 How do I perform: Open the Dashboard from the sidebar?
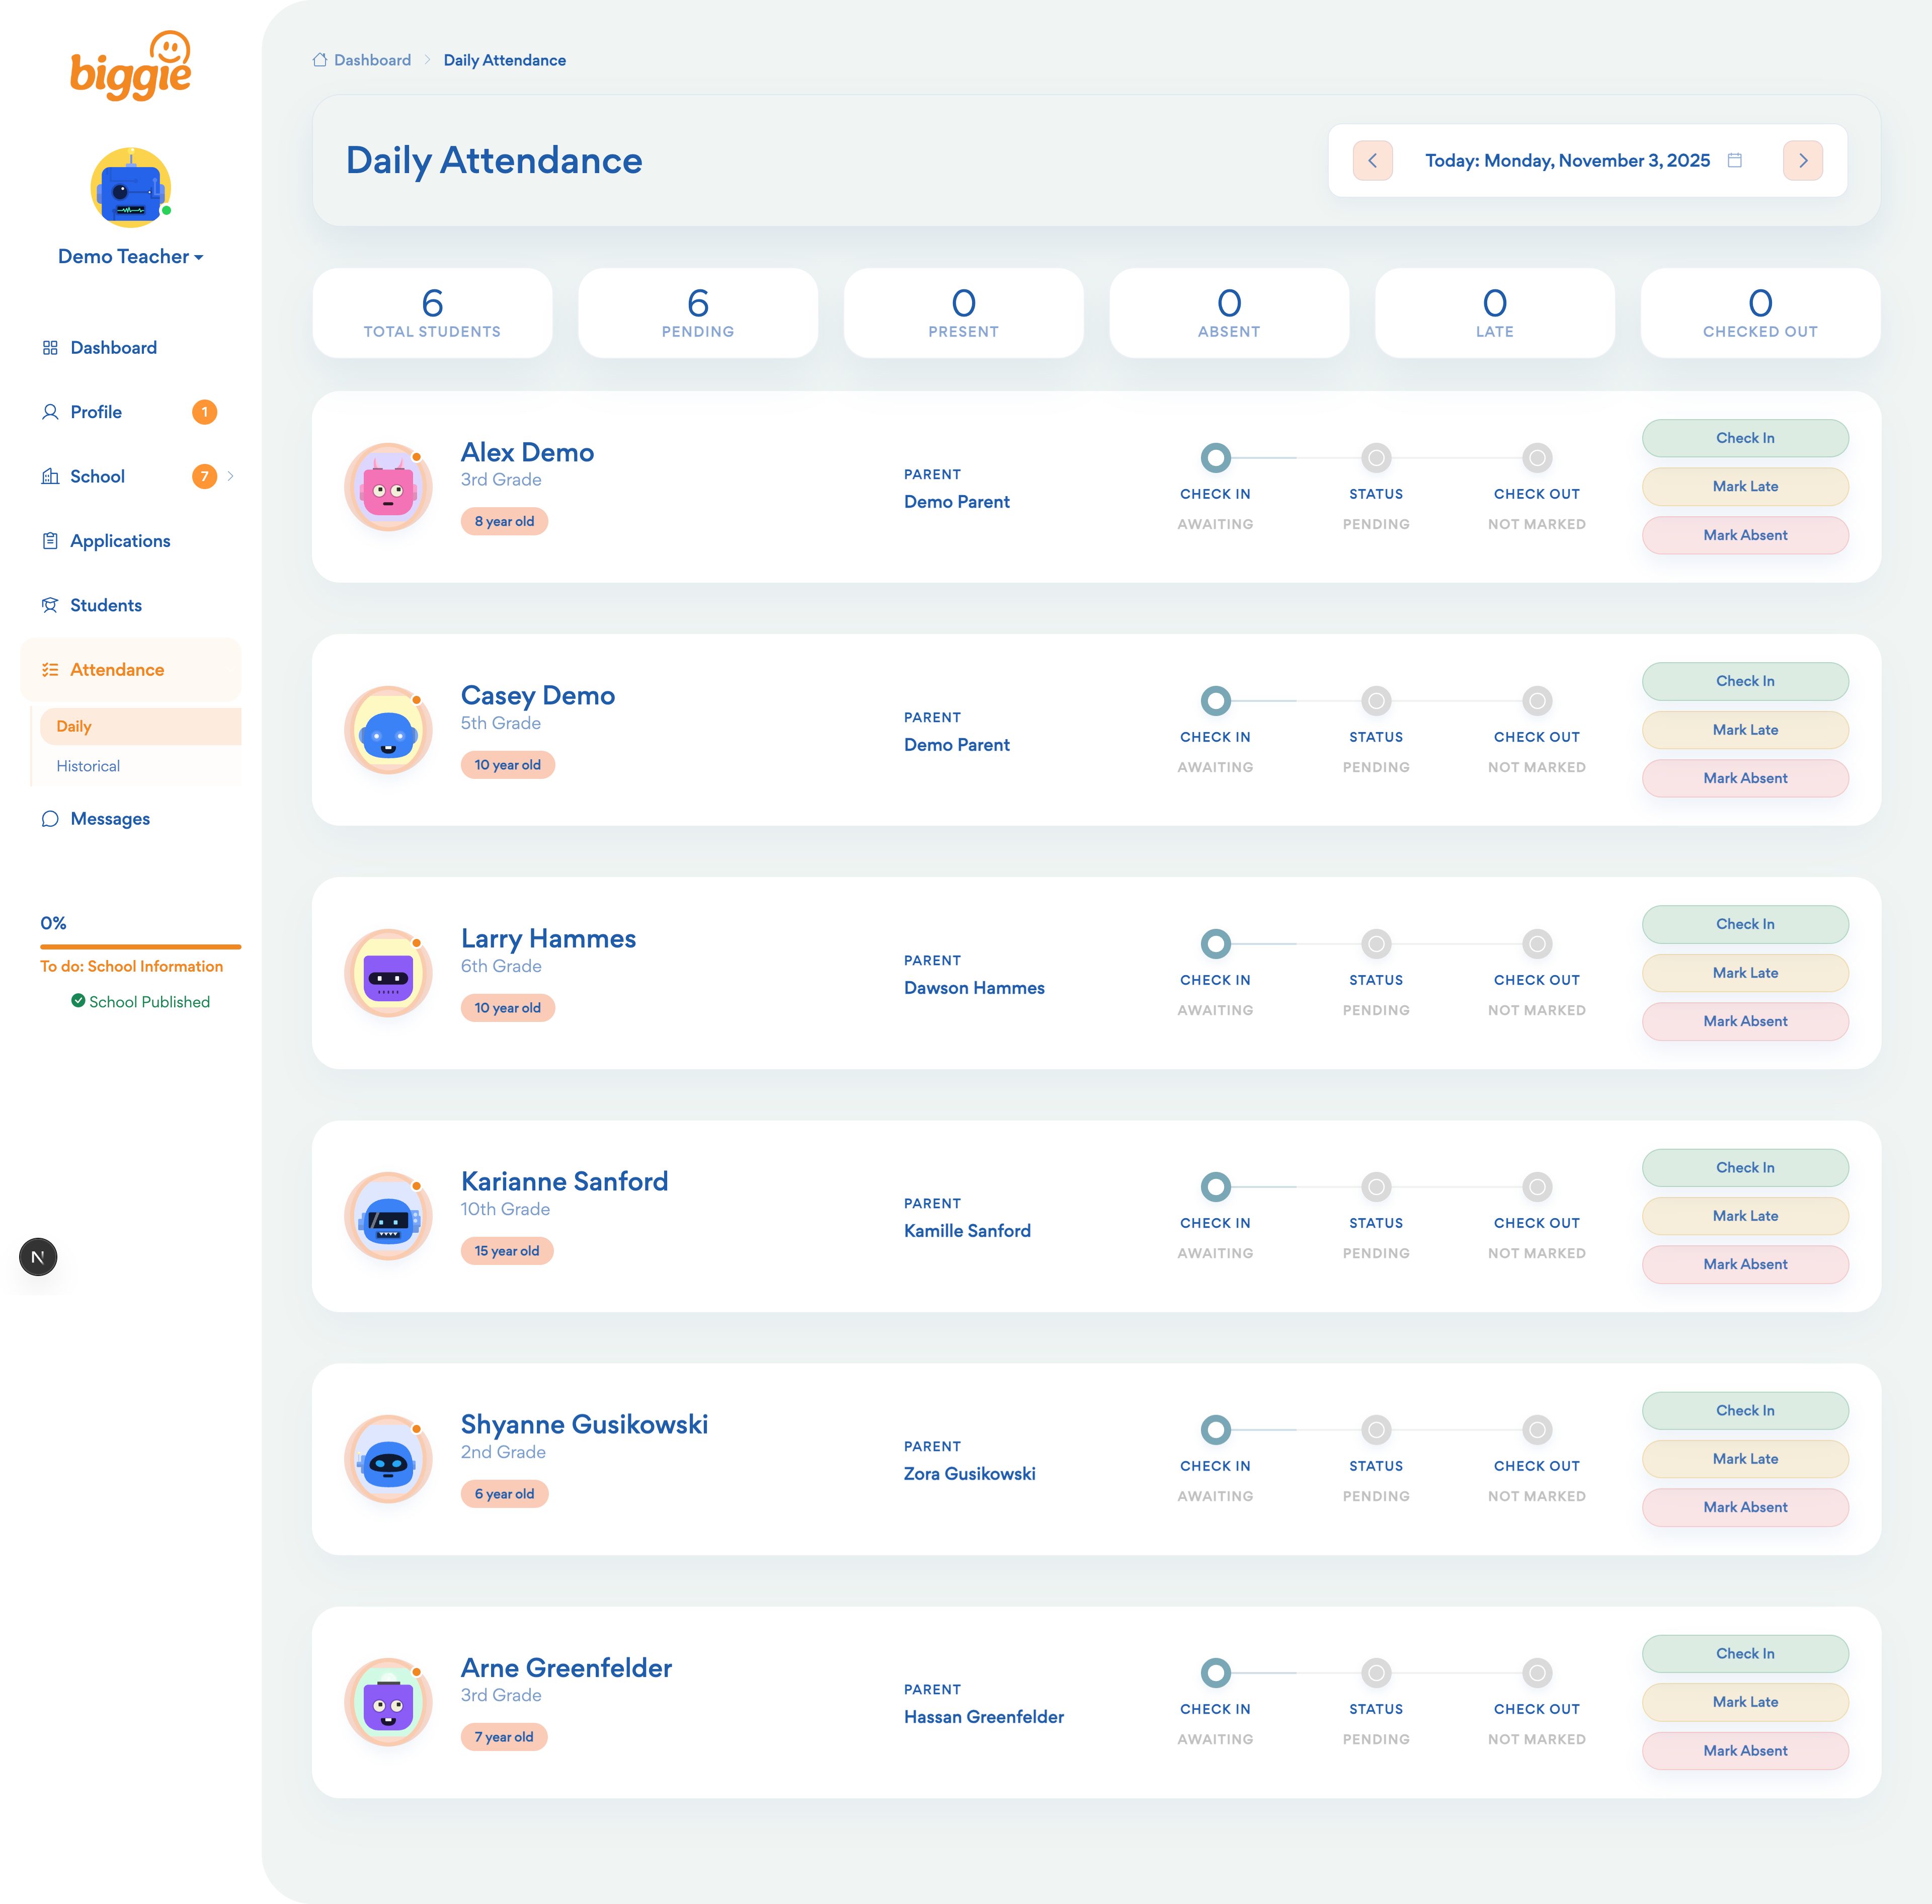point(113,347)
